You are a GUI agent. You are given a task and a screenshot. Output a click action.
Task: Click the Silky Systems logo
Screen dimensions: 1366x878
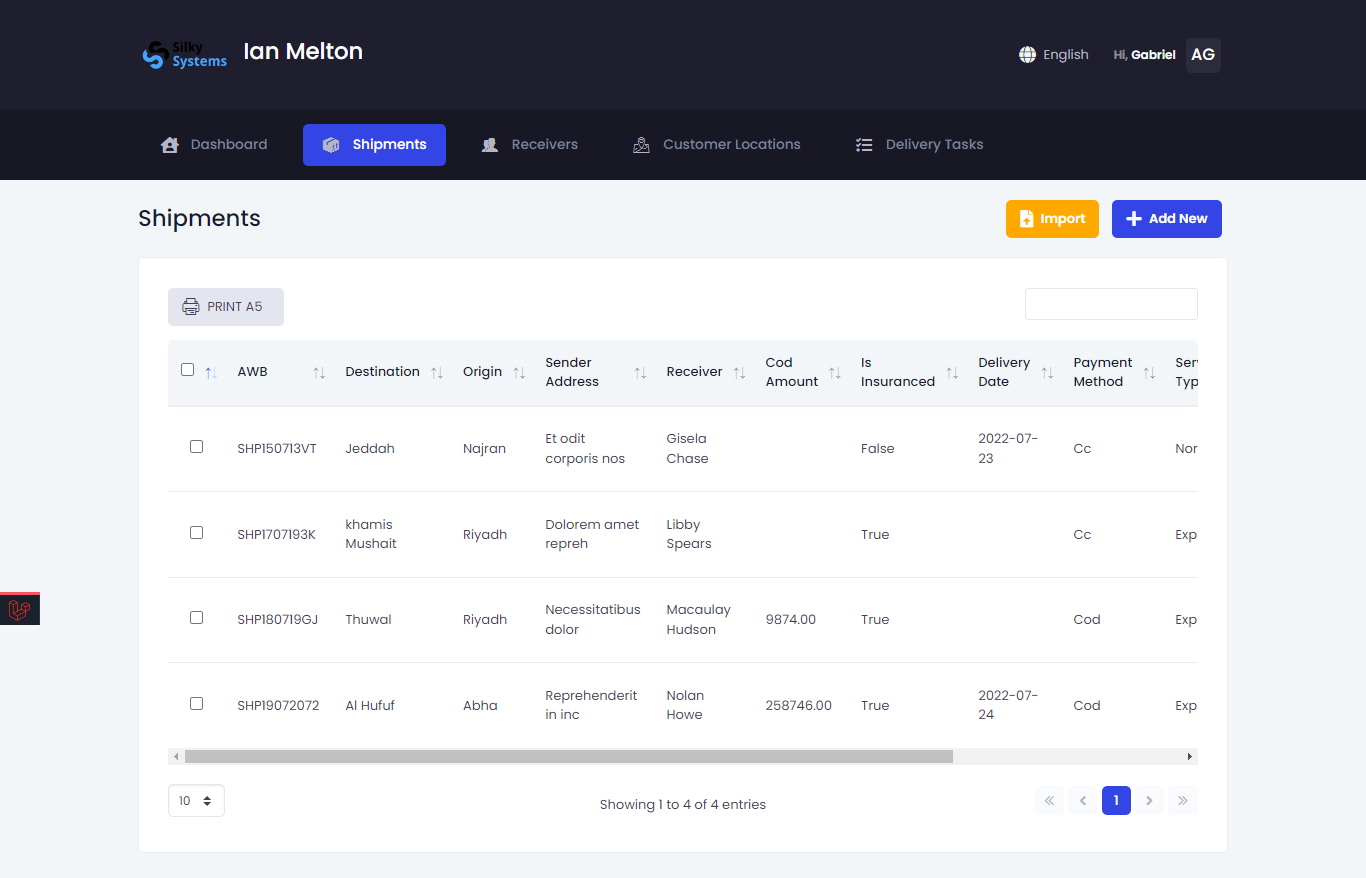pos(185,55)
